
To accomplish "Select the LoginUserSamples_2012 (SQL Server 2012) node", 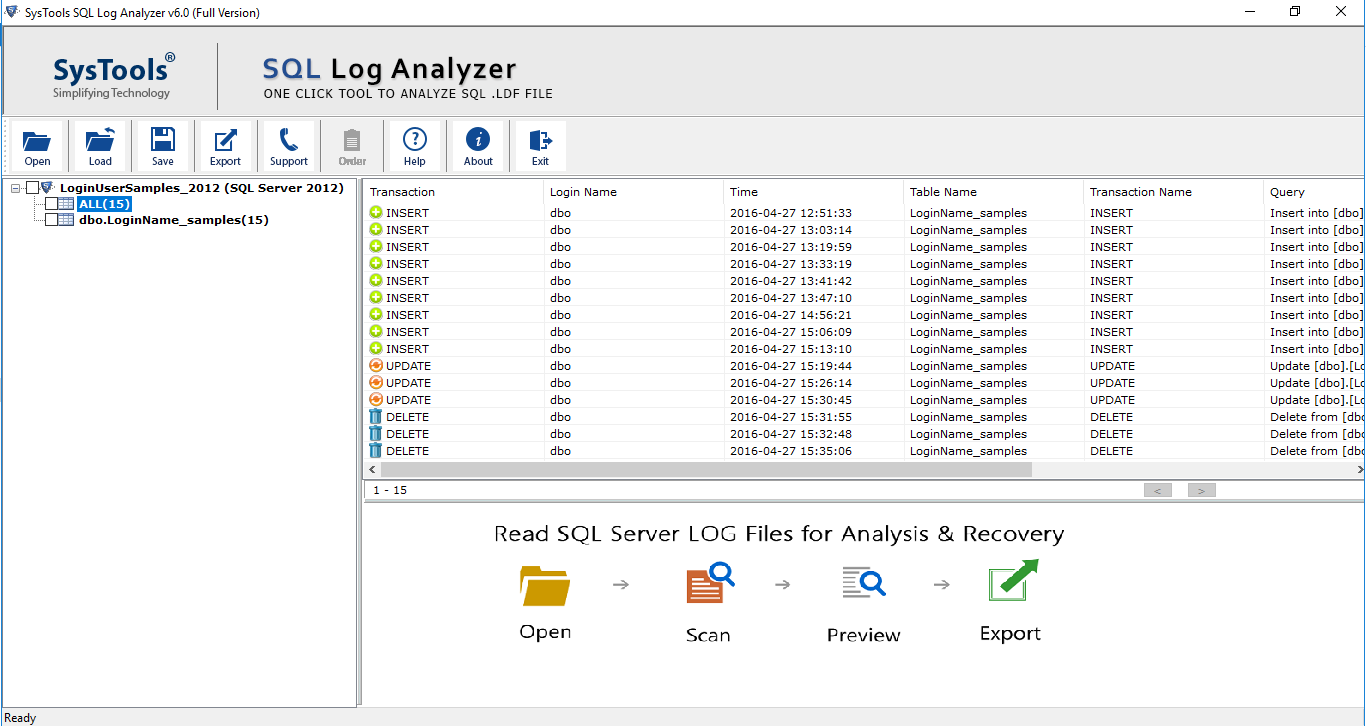I will 202,188.
